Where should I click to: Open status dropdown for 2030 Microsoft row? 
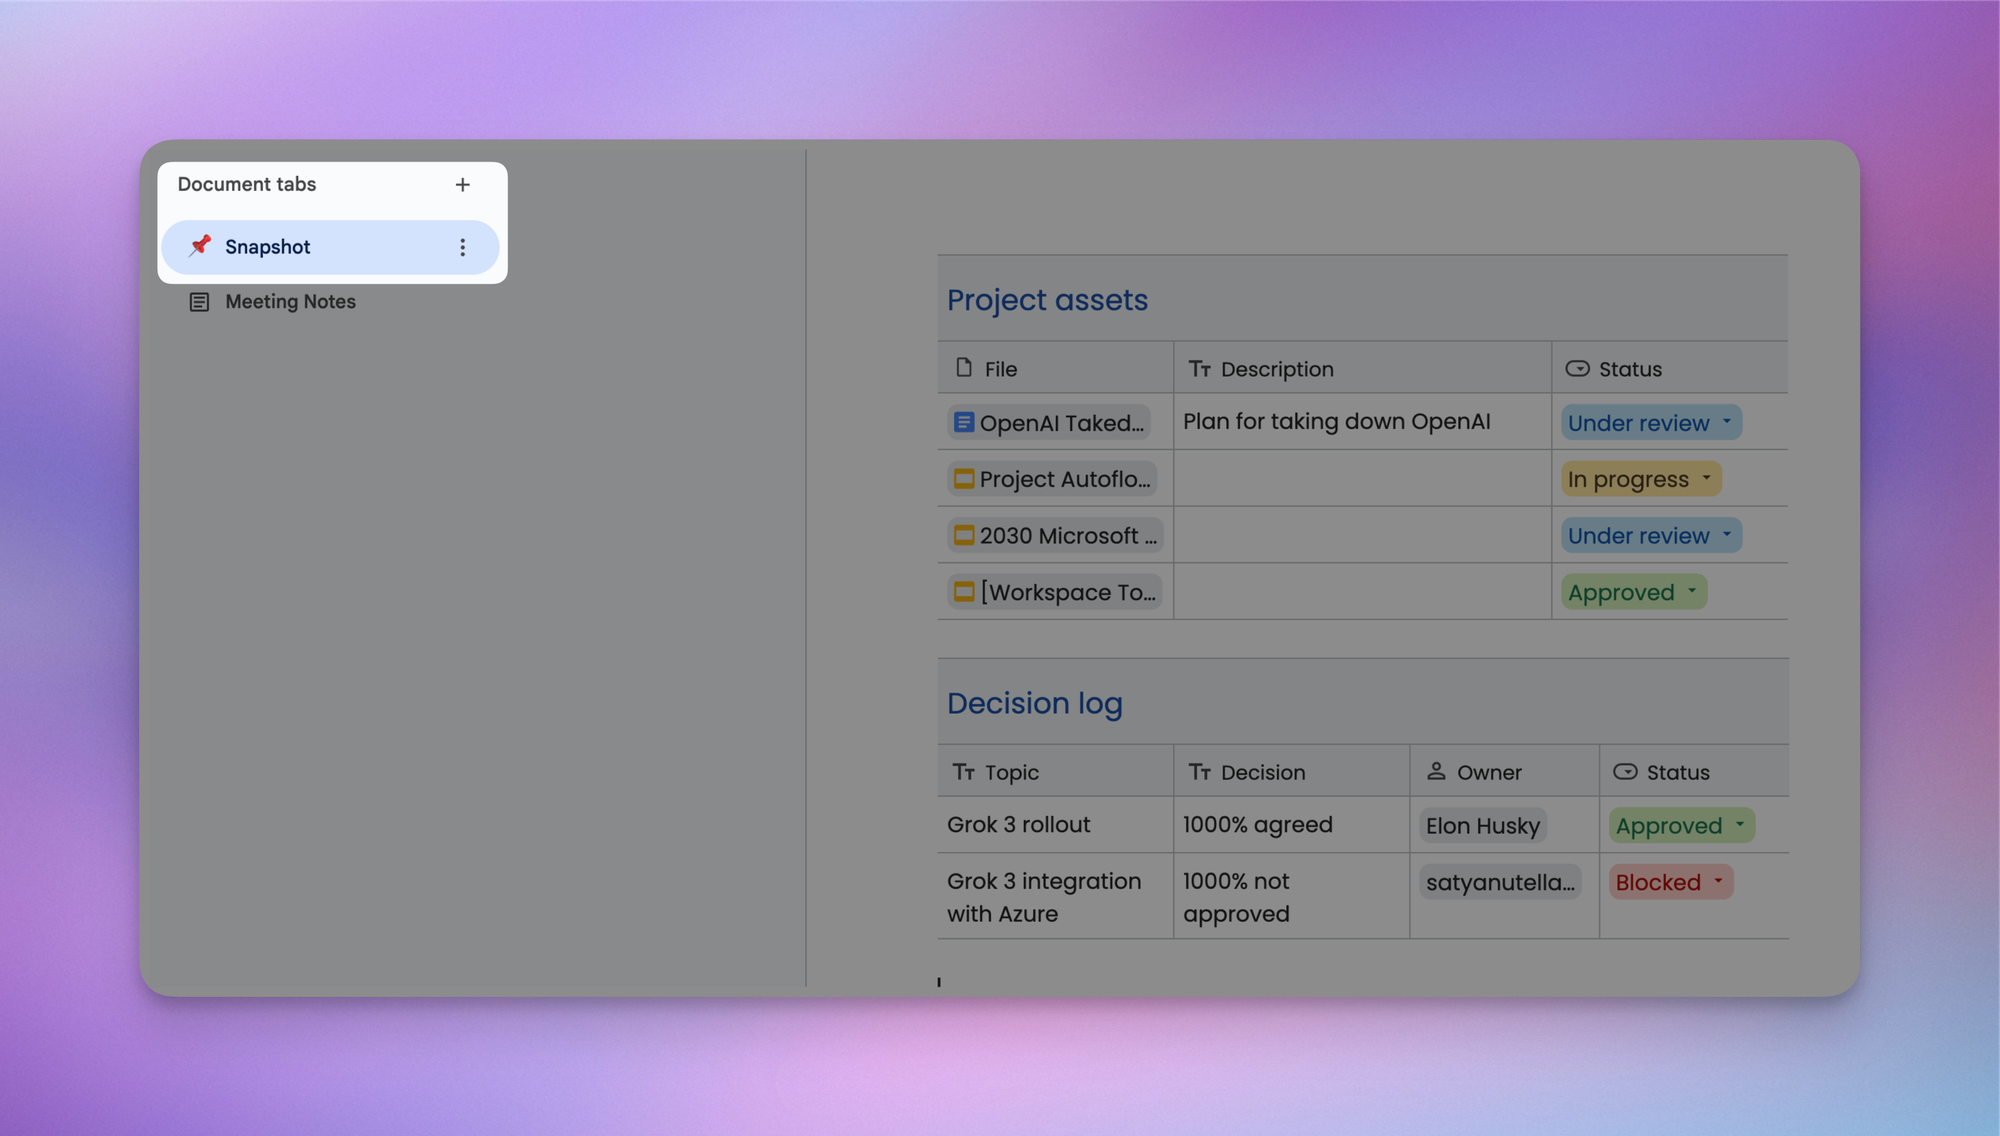tap(1651, 536)
